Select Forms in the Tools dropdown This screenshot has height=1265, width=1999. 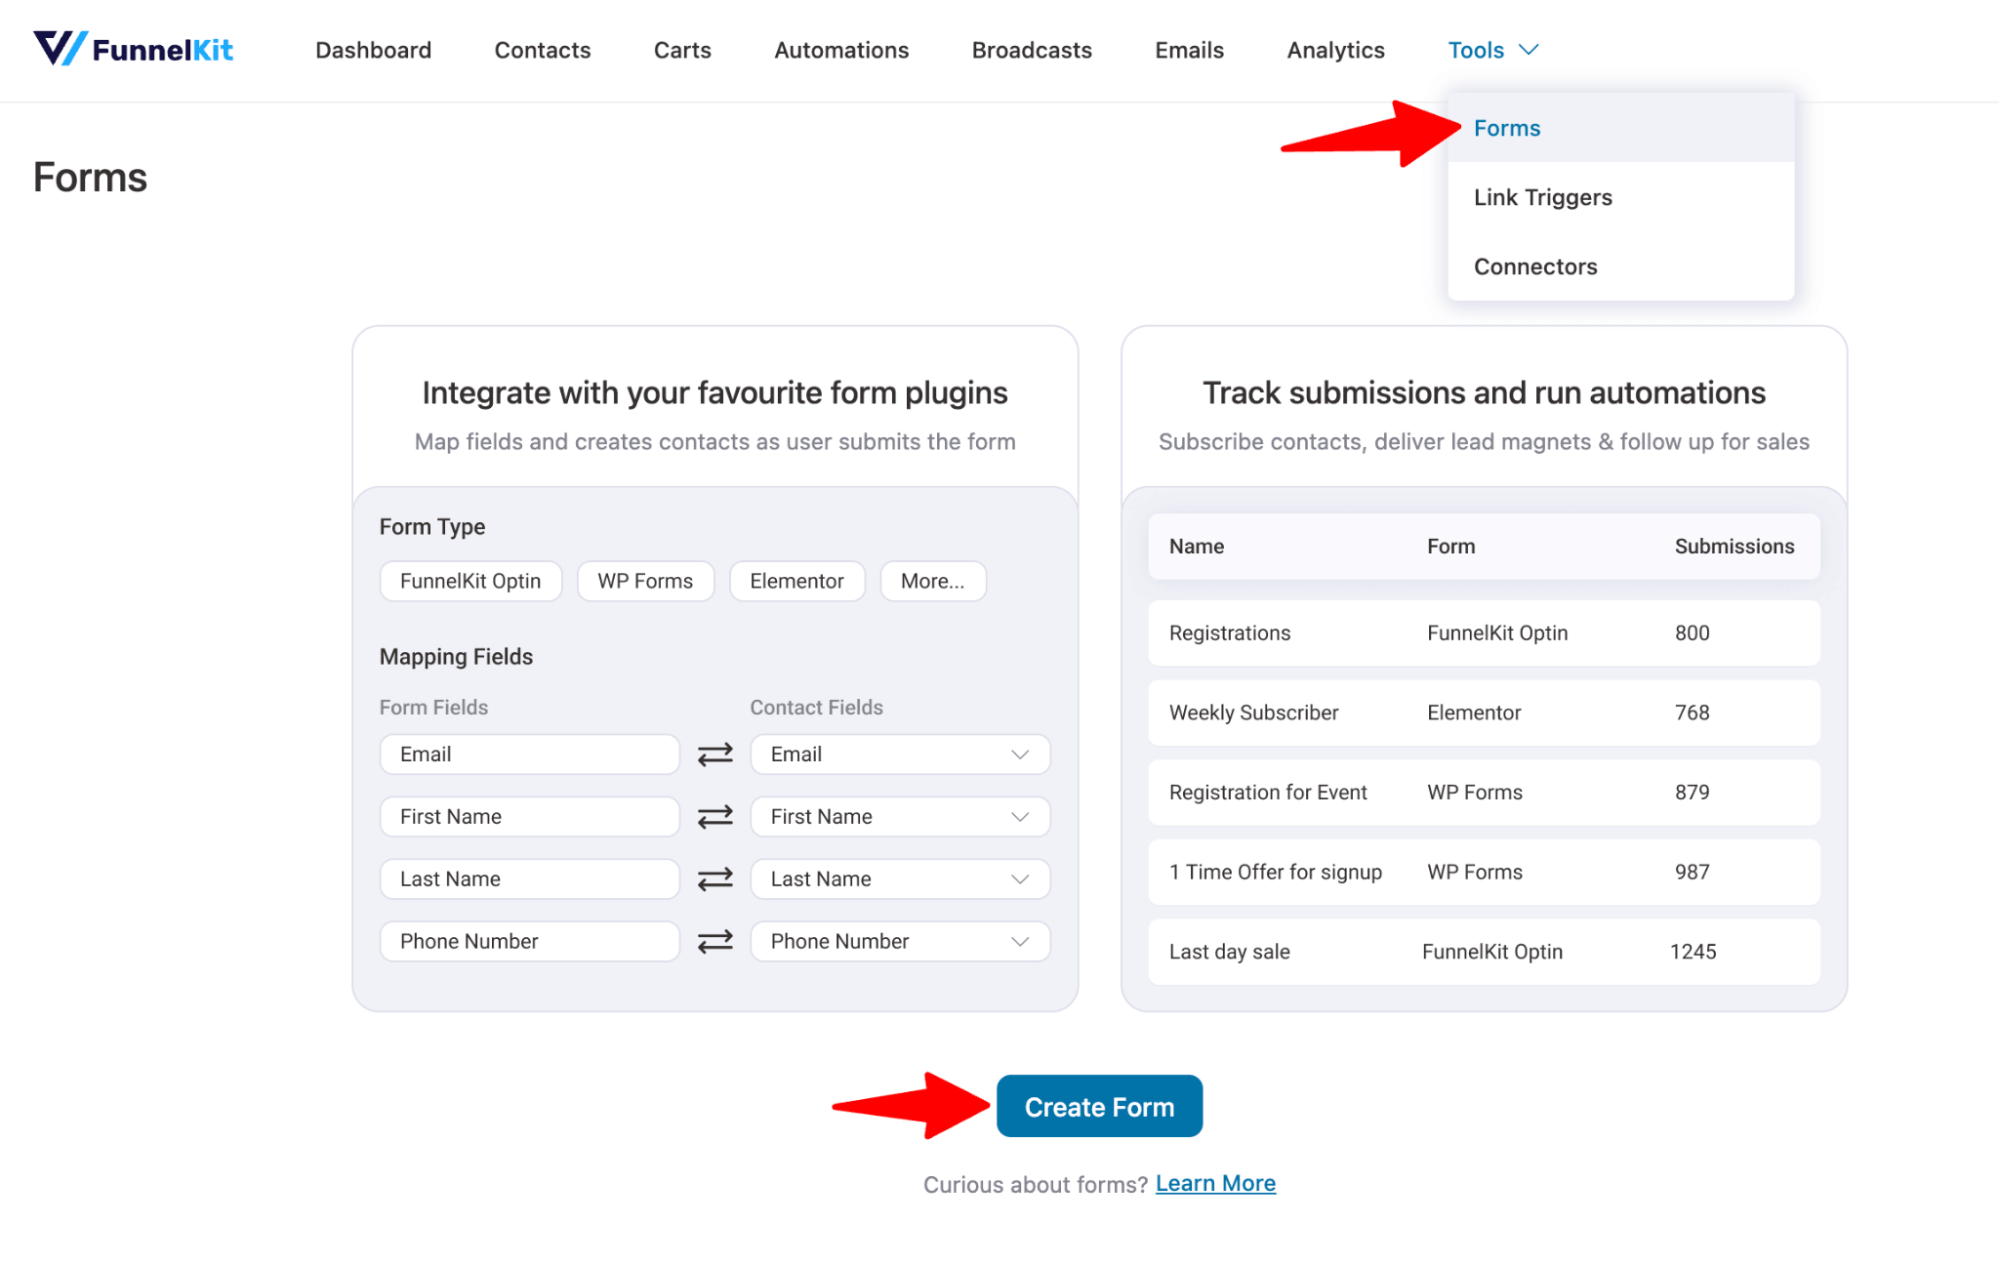(1620, 128)
